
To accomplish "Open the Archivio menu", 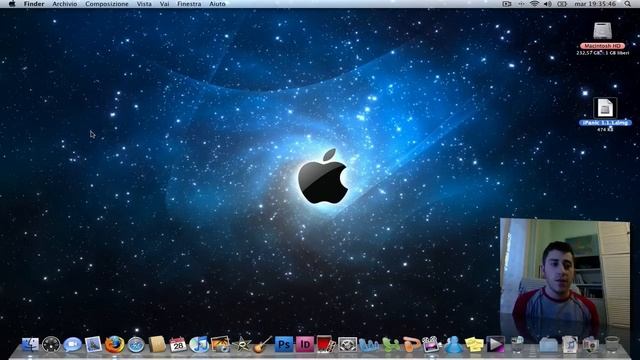I will coord(64,4).
